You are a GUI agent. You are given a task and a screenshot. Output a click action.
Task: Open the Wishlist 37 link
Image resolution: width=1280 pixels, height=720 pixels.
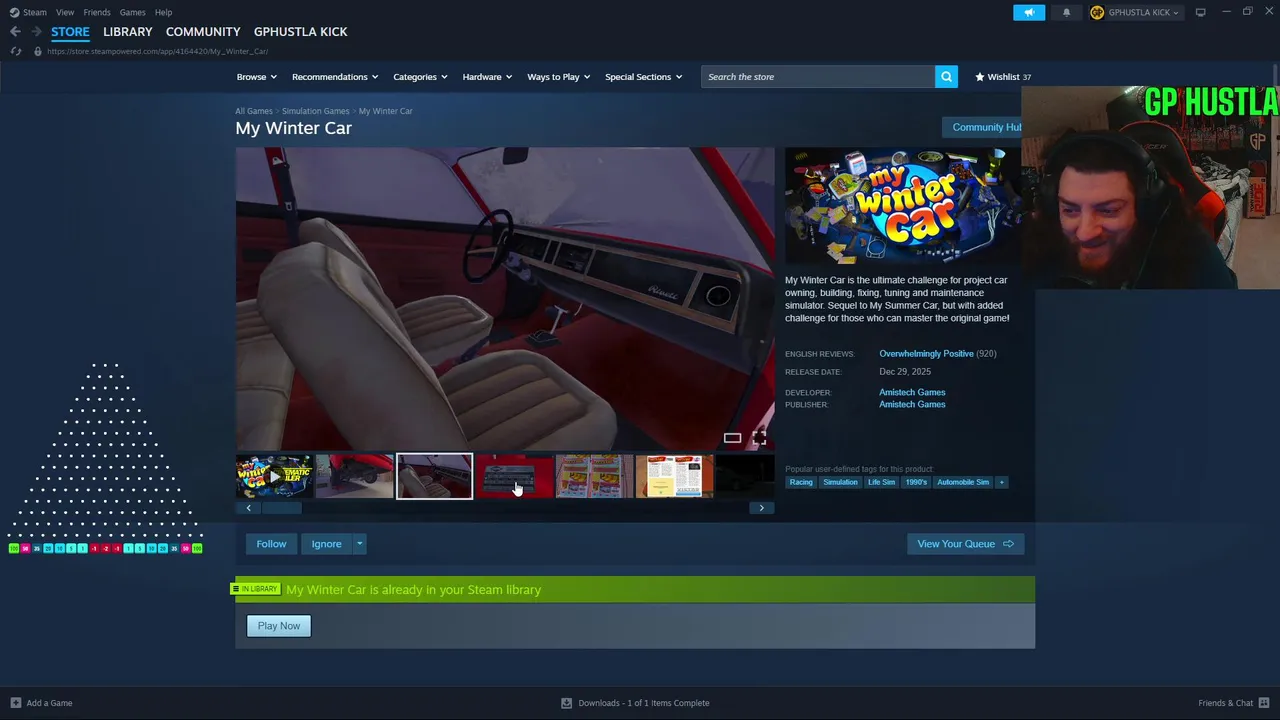click(x=1003, y=77)
